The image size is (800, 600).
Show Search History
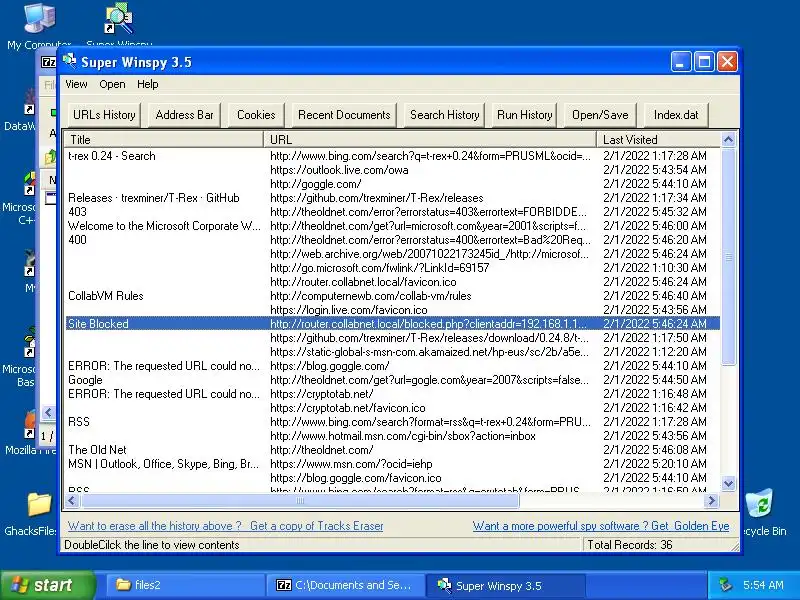pos(444,115)
